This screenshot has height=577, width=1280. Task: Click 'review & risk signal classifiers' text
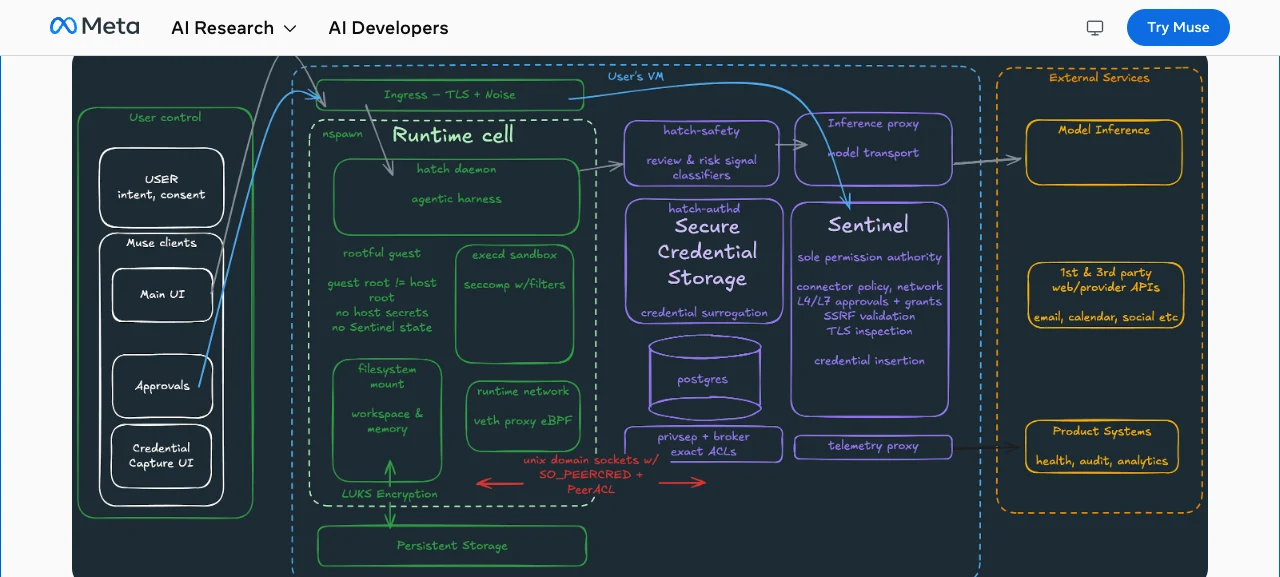click(701, 168)
